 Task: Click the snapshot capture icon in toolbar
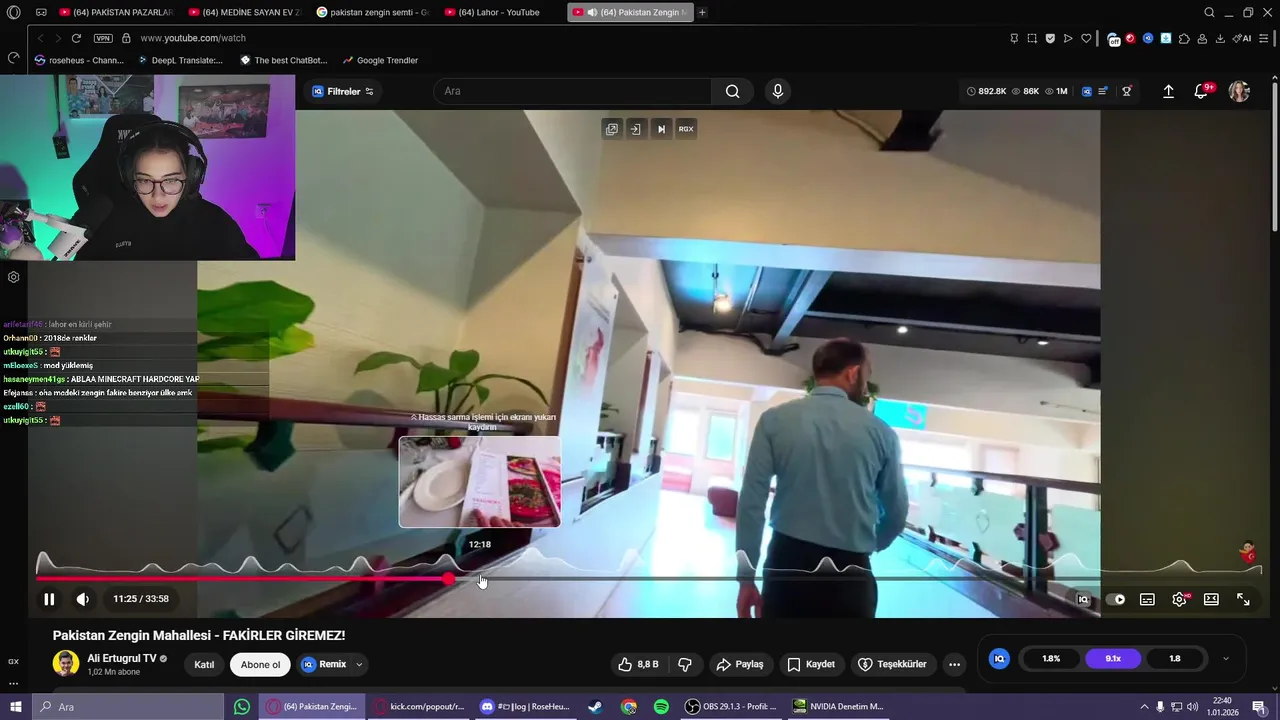tap(1032, 38)
